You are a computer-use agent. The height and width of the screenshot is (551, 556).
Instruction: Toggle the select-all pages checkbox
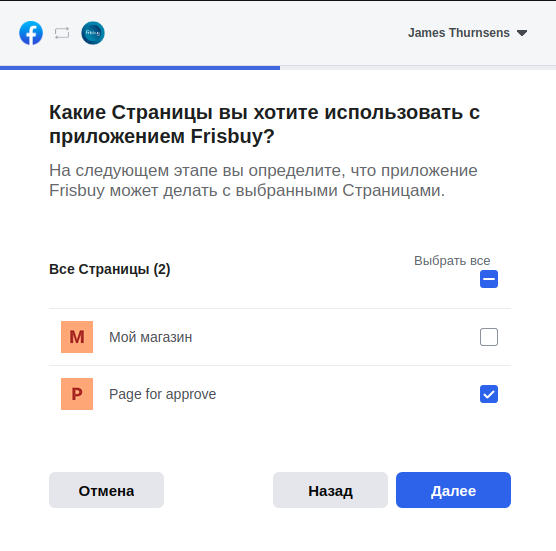489,279
